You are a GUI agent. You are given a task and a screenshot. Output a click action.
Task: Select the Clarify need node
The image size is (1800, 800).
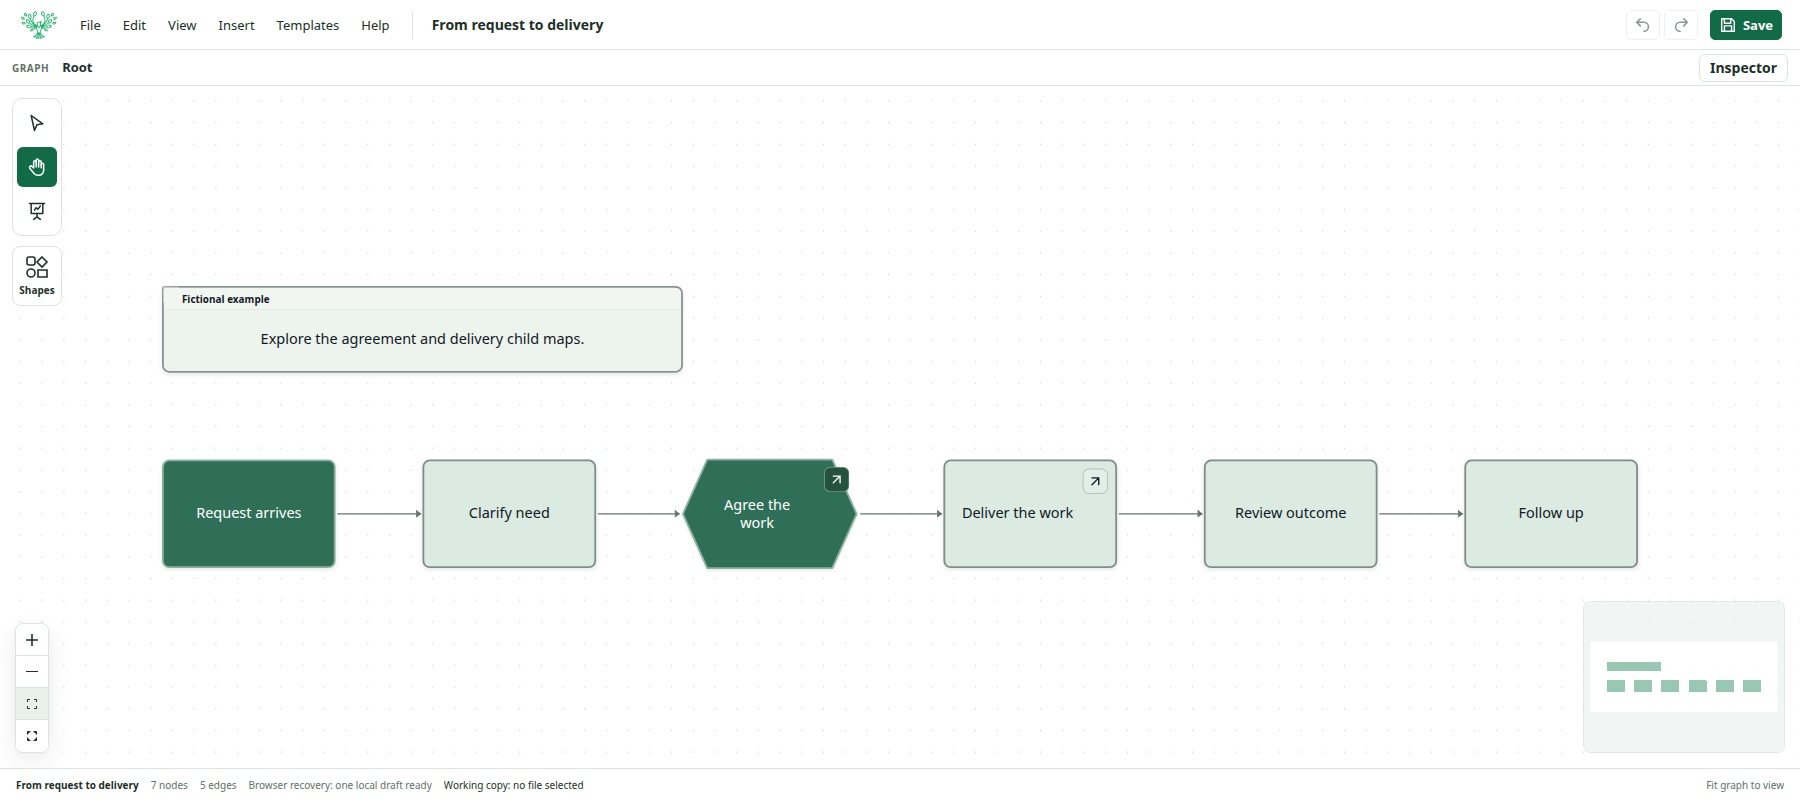coord(509,514)
